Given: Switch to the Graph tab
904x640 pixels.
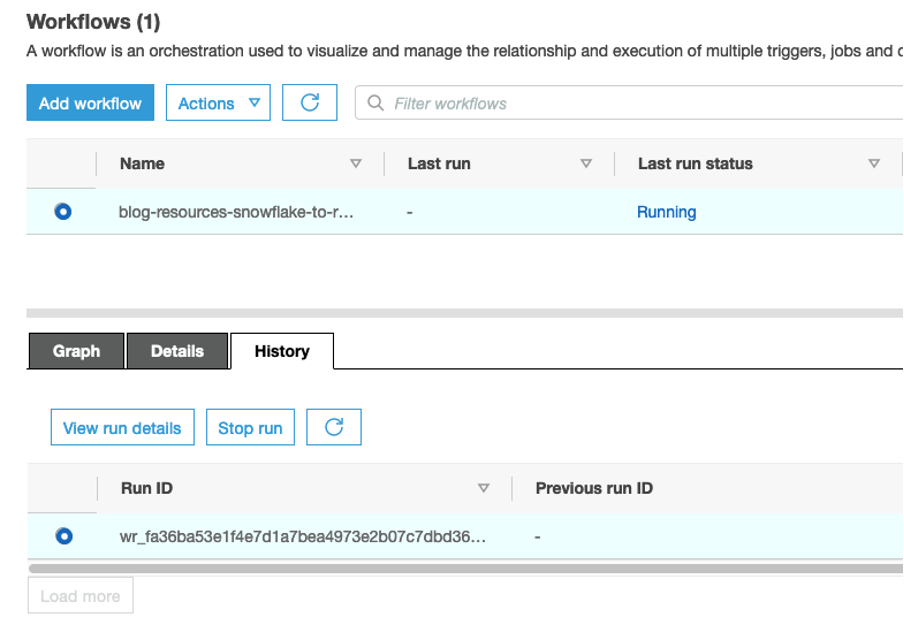Looking at the screenshot, I should pyautogui.click(x=76, y=351).
